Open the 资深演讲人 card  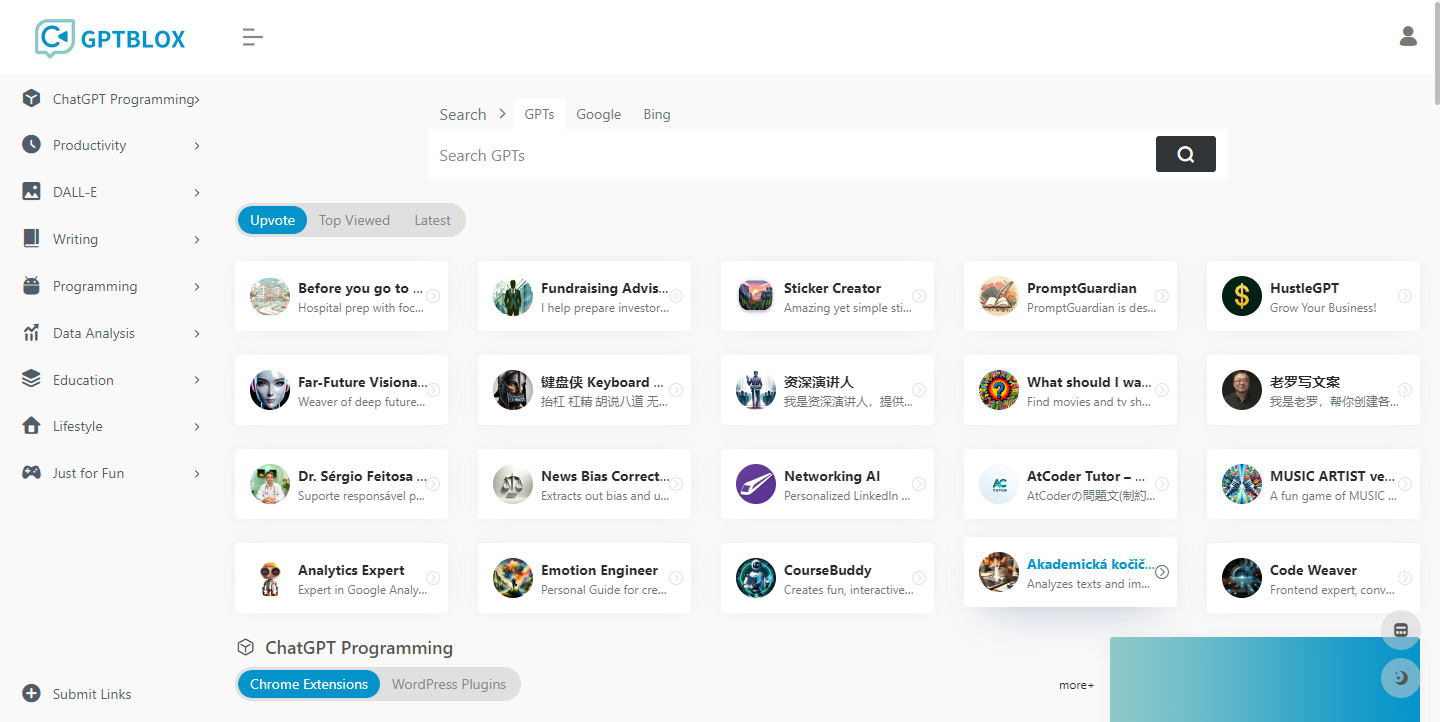point(827,390)
